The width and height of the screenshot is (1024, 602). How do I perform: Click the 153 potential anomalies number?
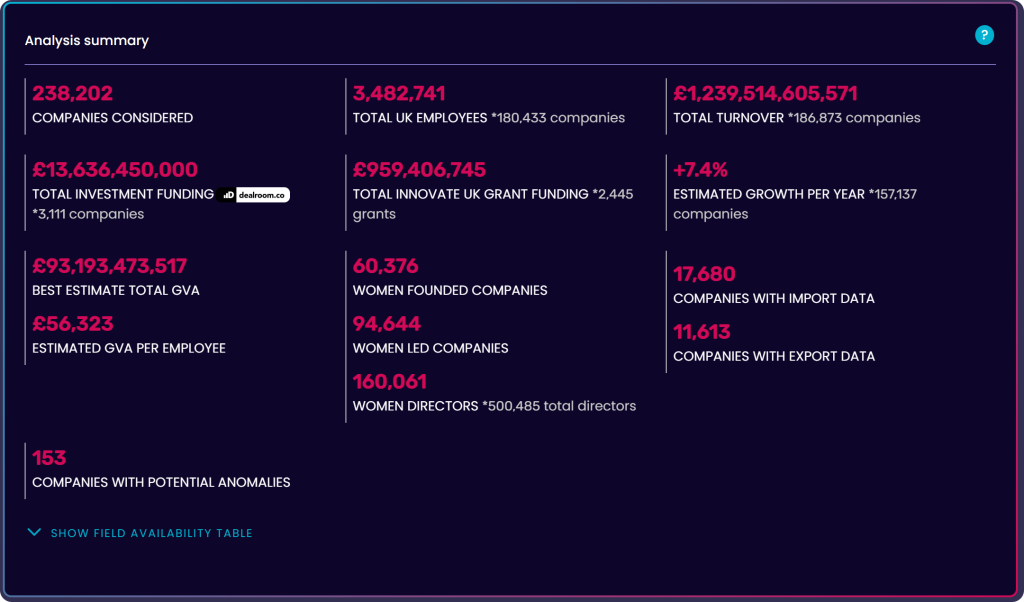point(49,458)
